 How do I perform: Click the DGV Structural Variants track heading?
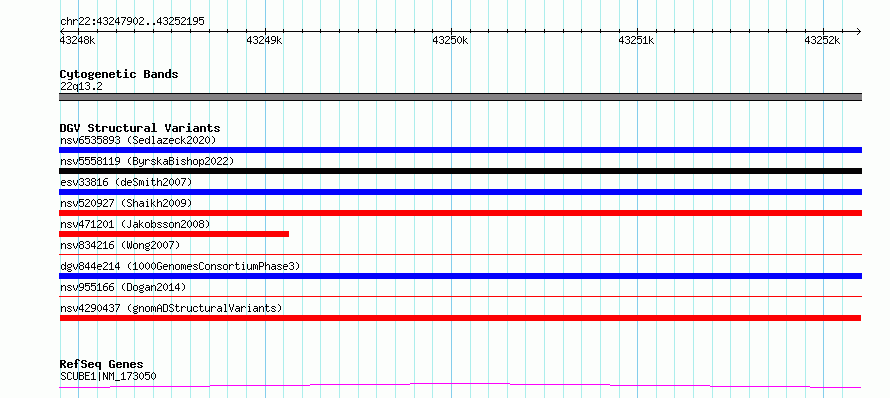140,128
